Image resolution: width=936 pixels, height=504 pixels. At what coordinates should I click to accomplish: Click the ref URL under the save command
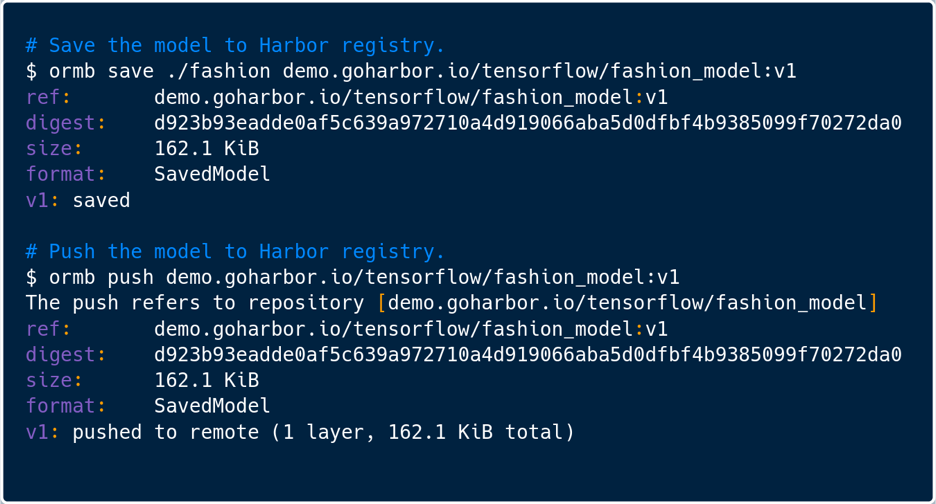click(x=410, y=97)
